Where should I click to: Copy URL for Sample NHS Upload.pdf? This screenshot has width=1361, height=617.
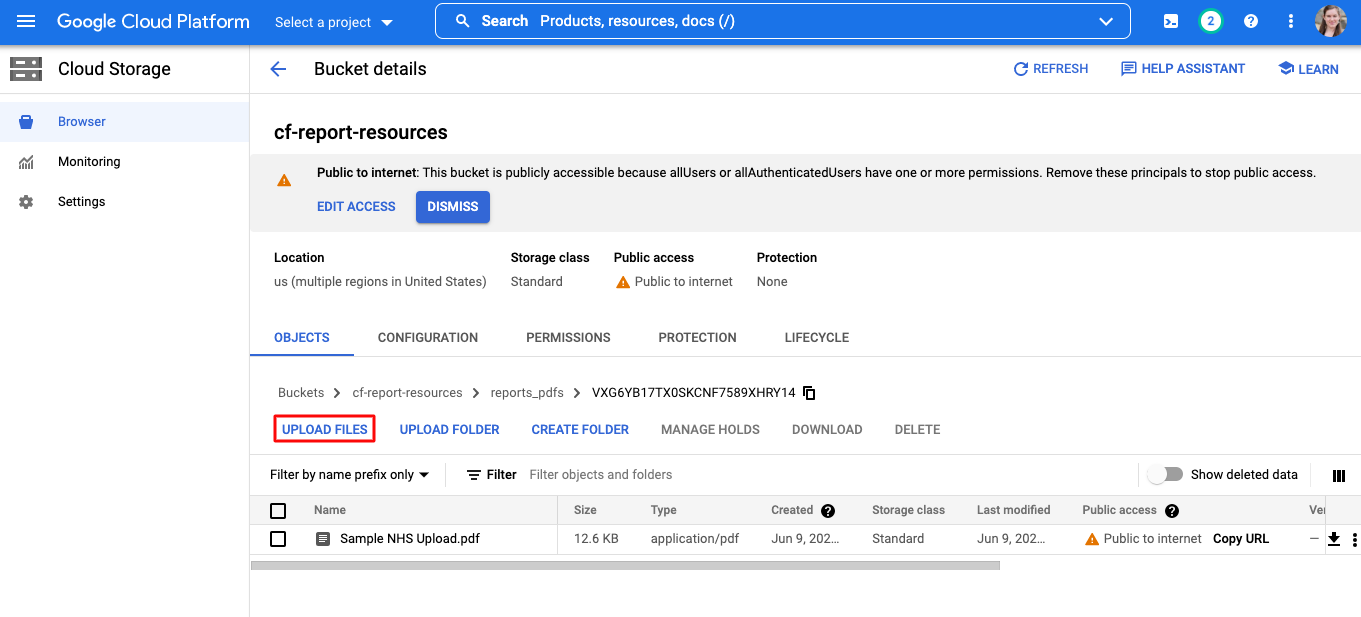click(1241, 539)
